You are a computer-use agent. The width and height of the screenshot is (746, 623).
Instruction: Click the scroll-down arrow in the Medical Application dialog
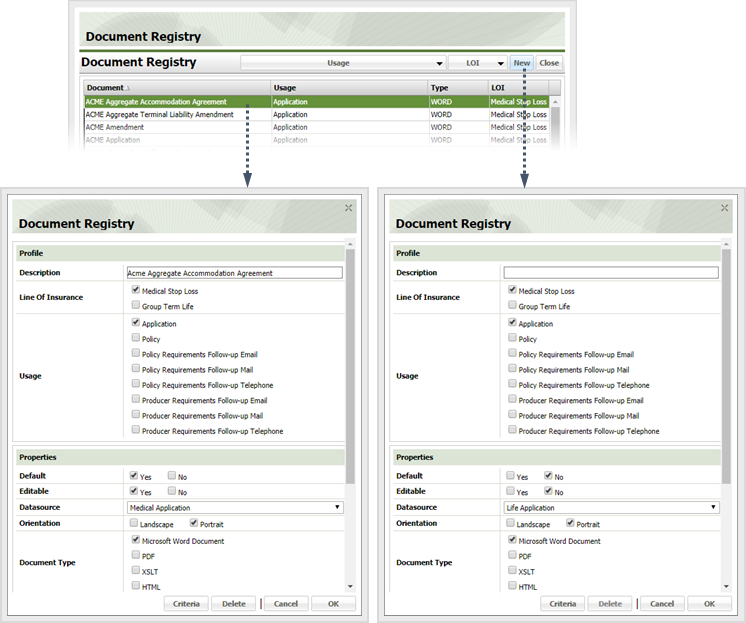tap(349, 586)
